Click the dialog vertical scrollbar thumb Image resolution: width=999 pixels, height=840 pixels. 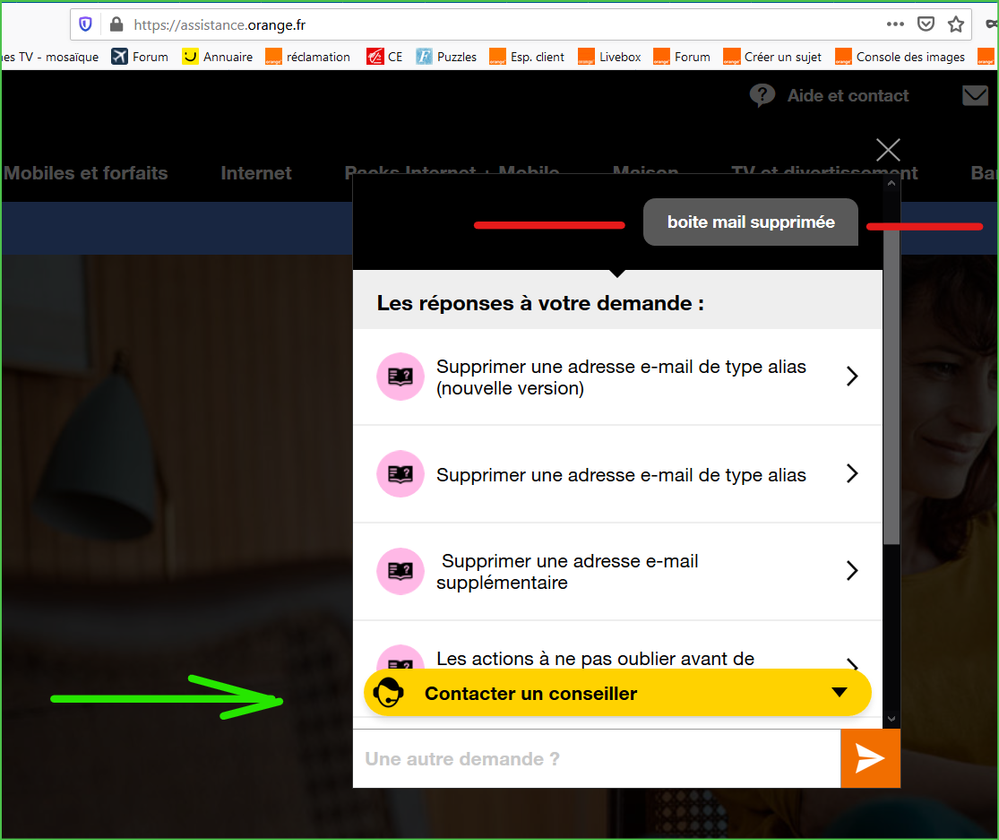(x=891, y=387)
